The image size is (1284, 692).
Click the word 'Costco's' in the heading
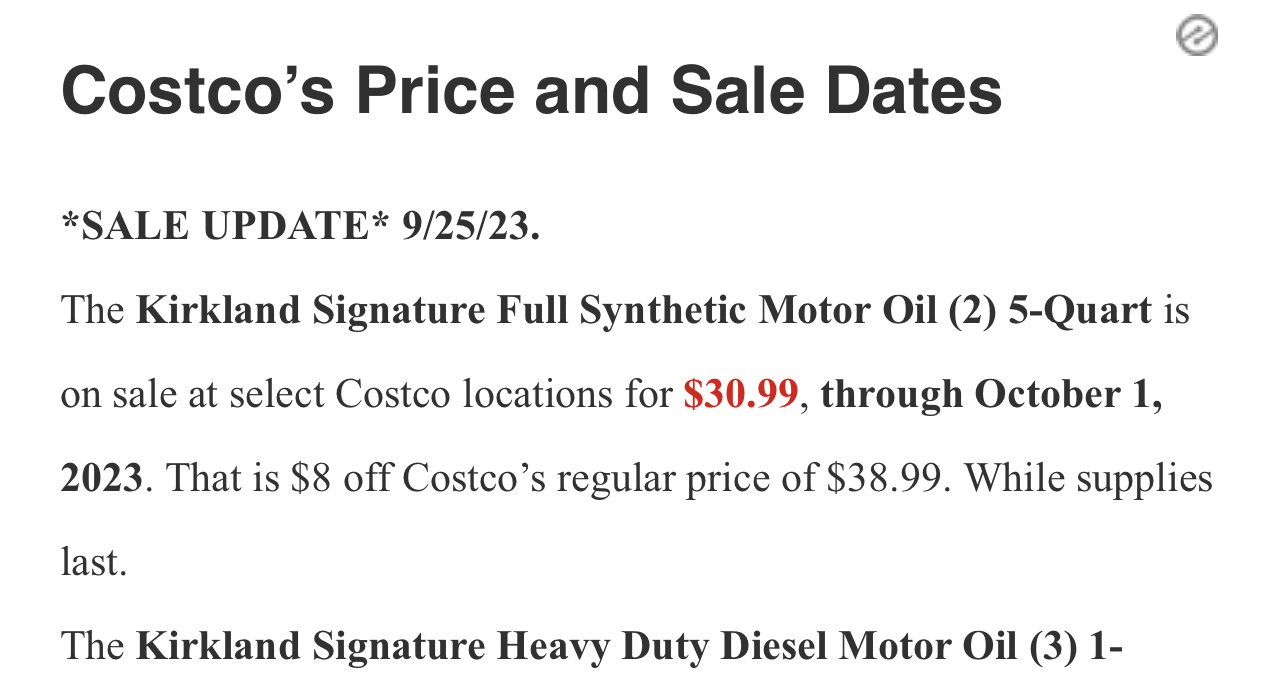point(200,91)
